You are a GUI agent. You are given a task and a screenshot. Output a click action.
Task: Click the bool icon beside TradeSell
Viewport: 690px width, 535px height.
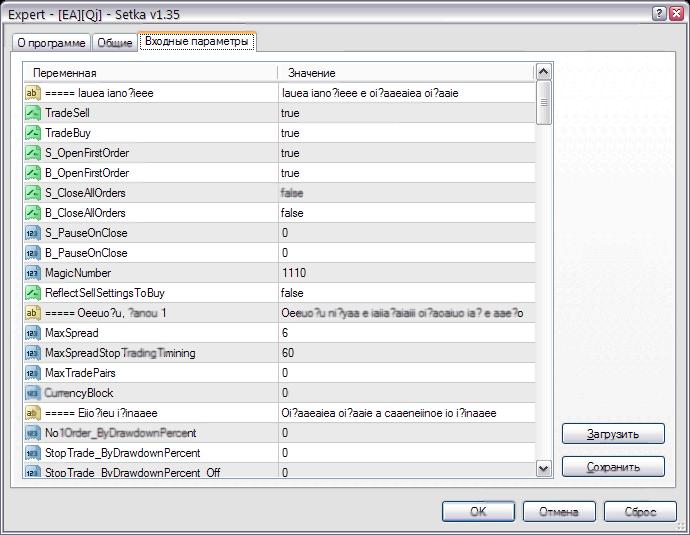point(33,113)
